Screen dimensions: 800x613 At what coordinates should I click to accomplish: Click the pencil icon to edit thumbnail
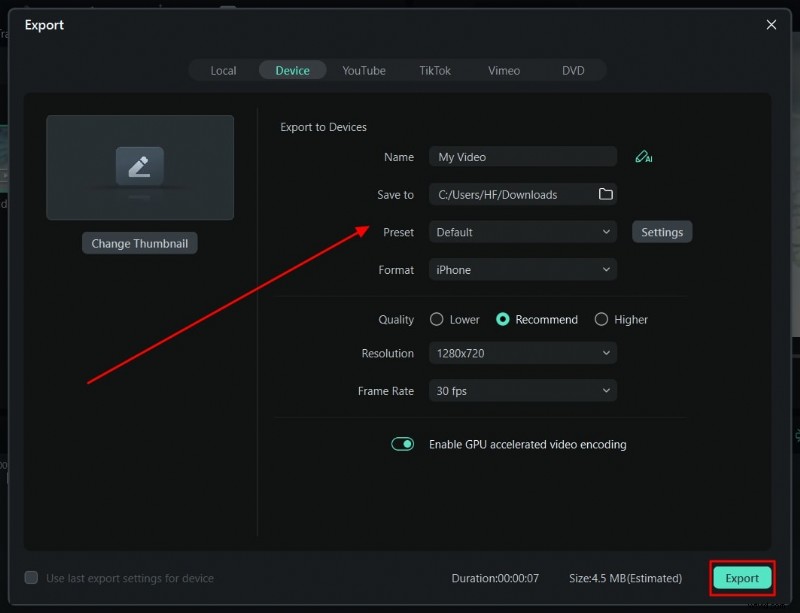(139, 166)
